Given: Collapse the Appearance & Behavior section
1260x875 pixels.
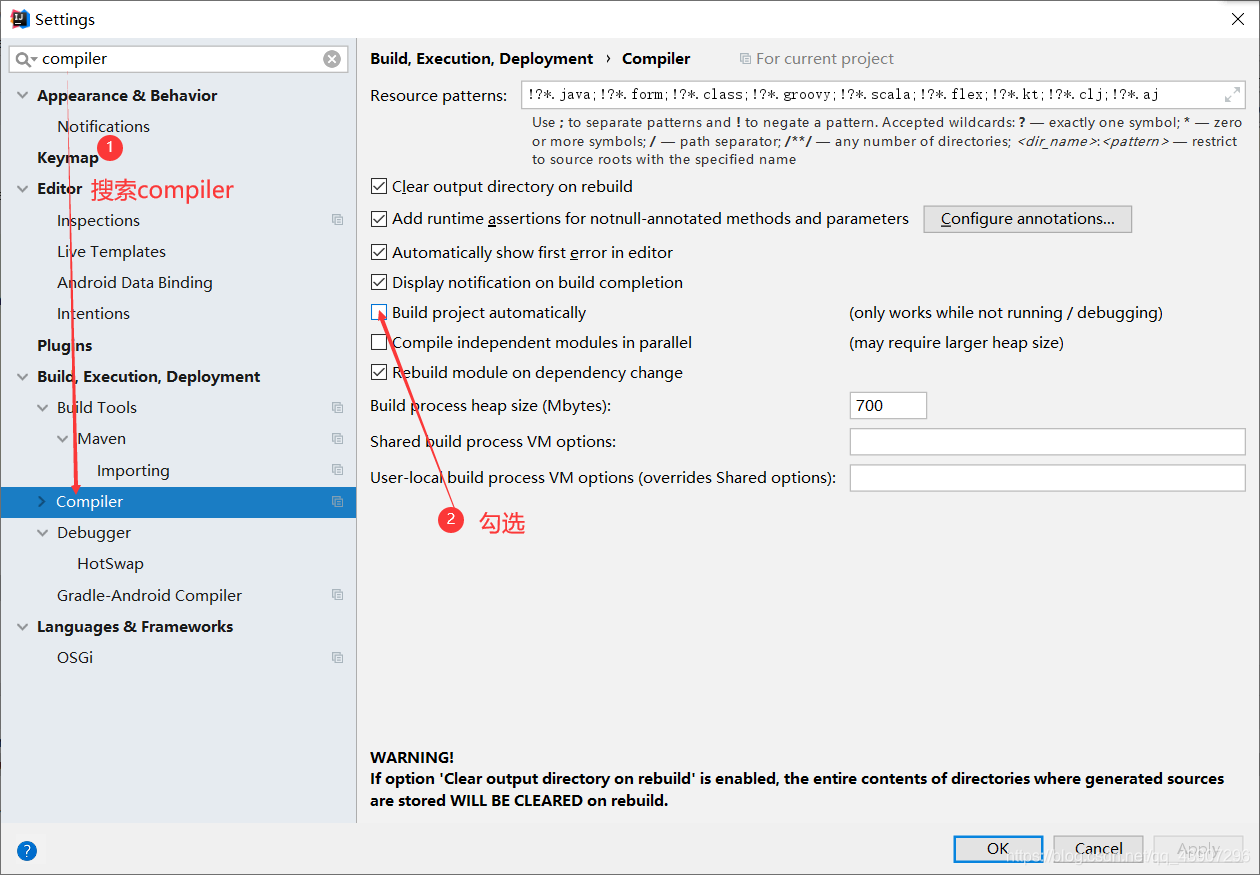Looking at the screenshot, I should pos(22,95).
